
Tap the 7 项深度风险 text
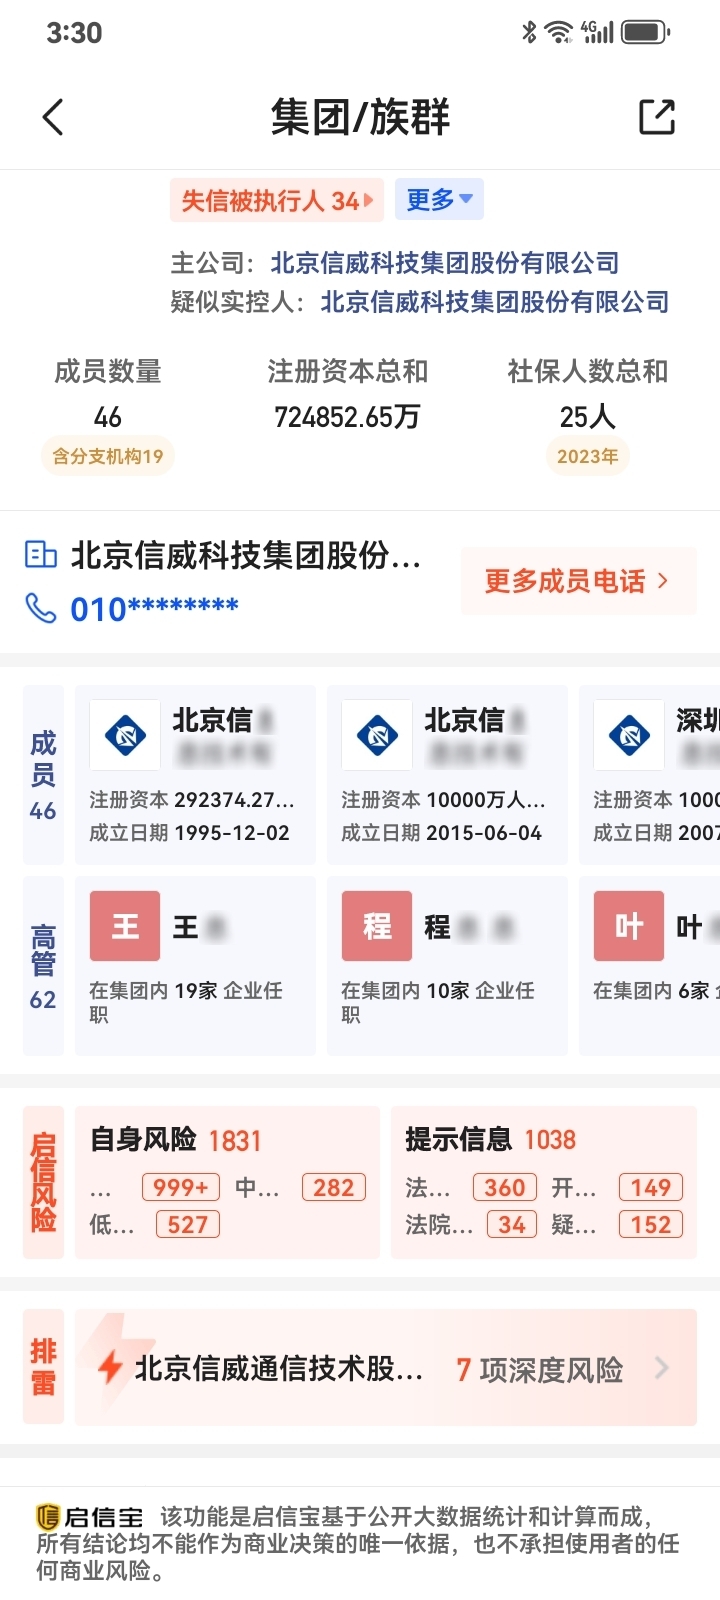pyautogui.click(x=539, y=1369)
